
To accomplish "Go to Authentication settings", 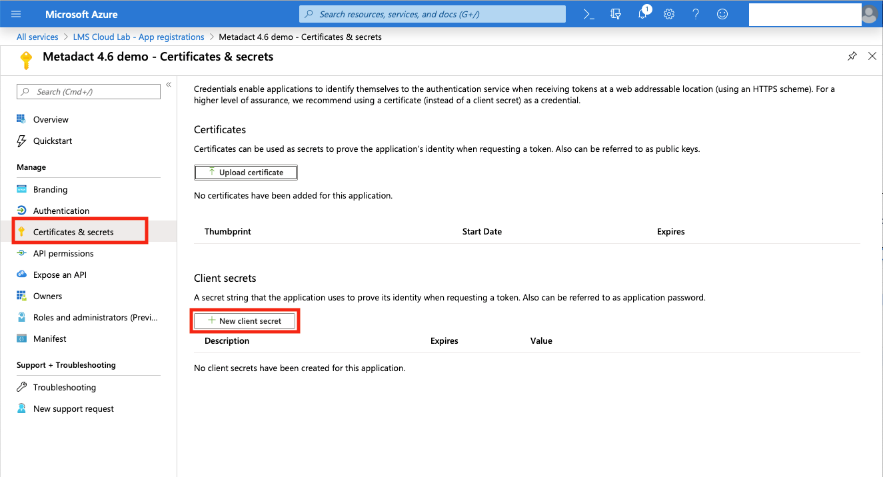I will tap(61, 211).
